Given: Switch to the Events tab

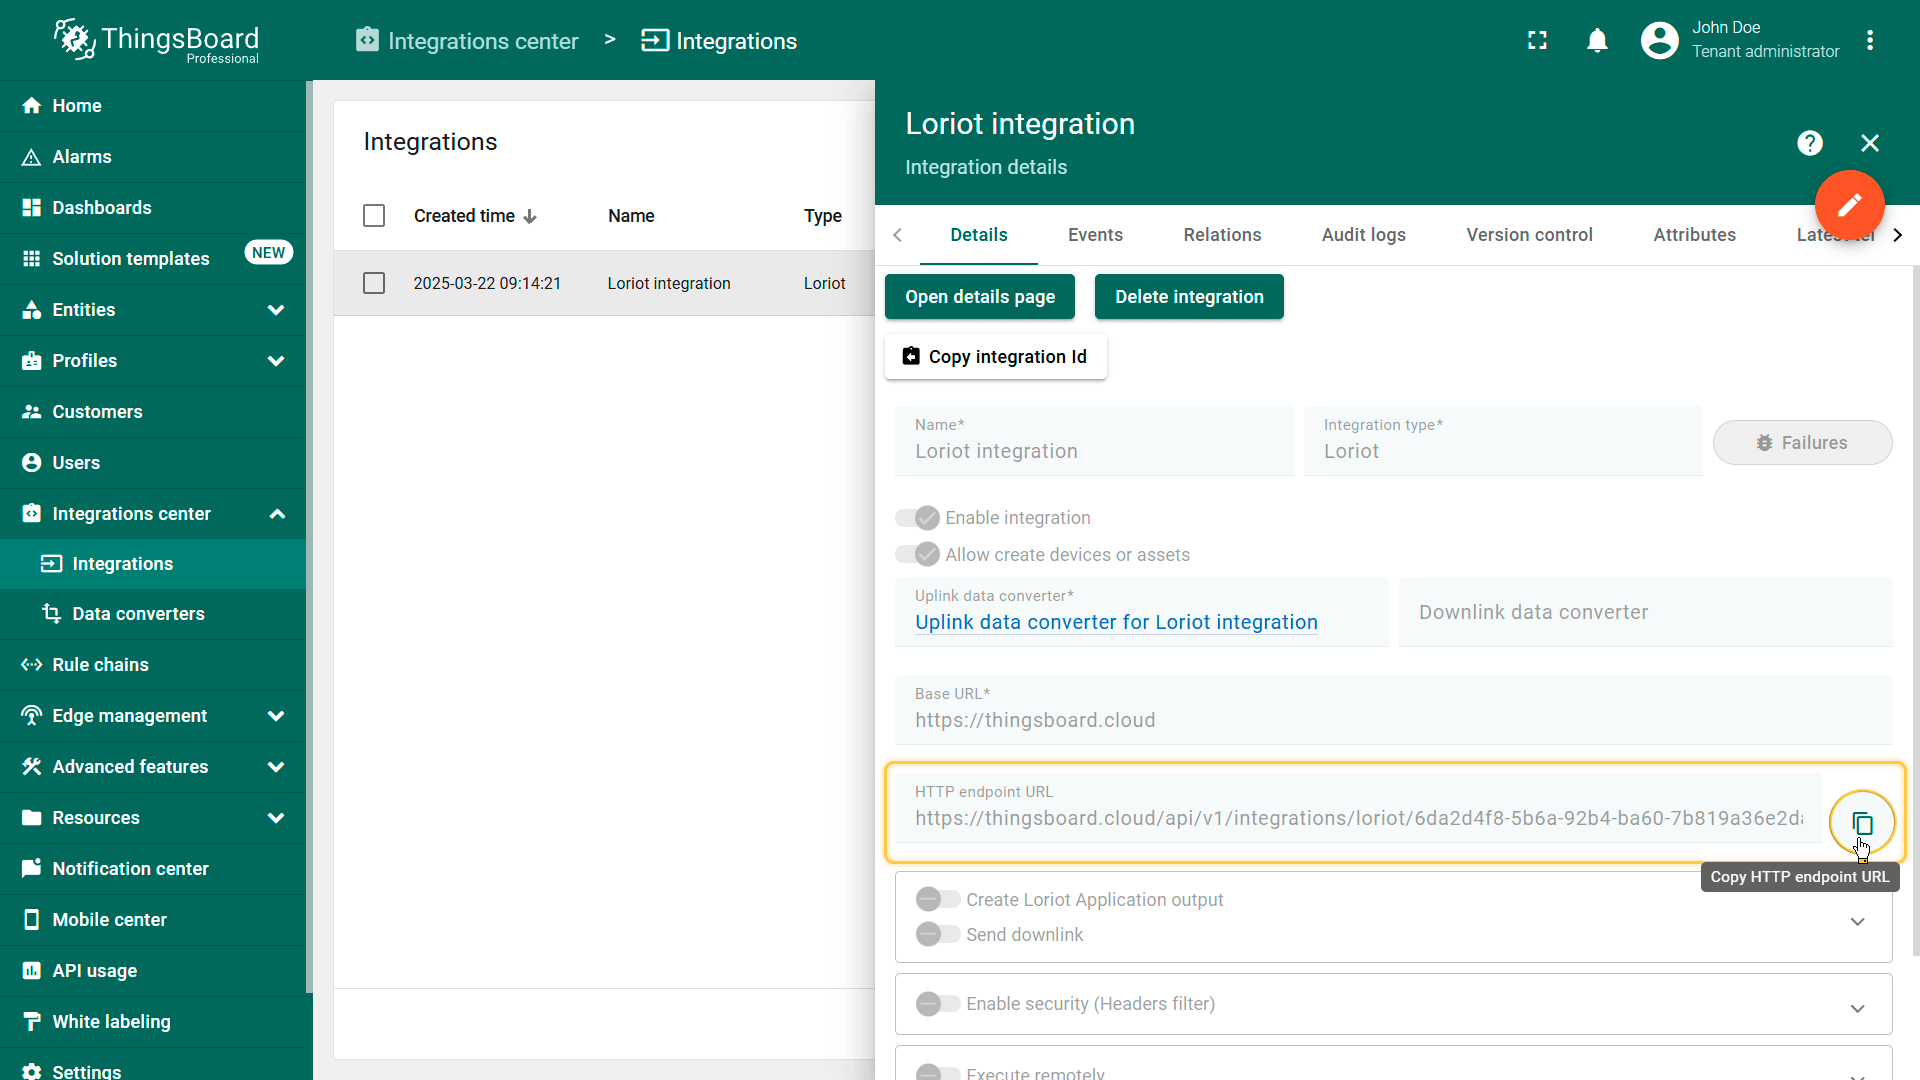Looking at the screenshot, I should (x=1095, y=235).
